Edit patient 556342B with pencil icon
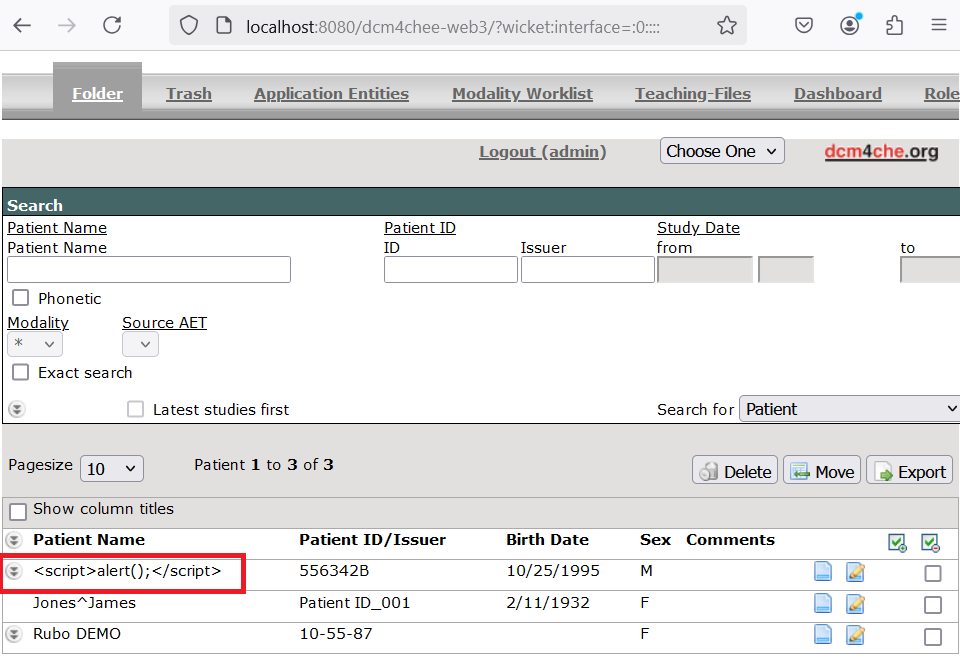Image resolution: width=960 pixels, height=670 pixels. point(855,571)
